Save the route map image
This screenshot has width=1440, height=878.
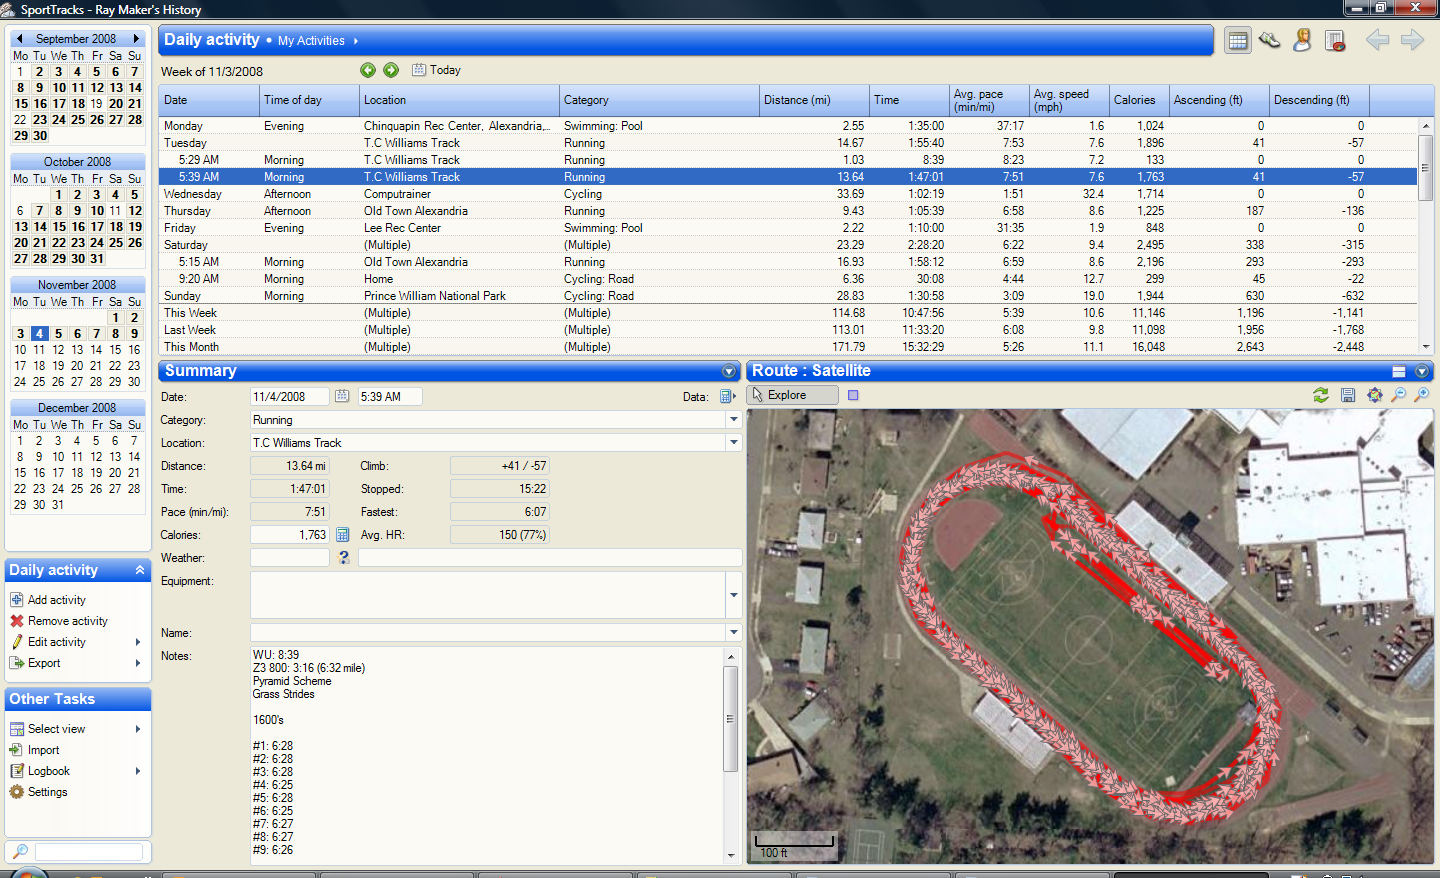click(1348, 395)
